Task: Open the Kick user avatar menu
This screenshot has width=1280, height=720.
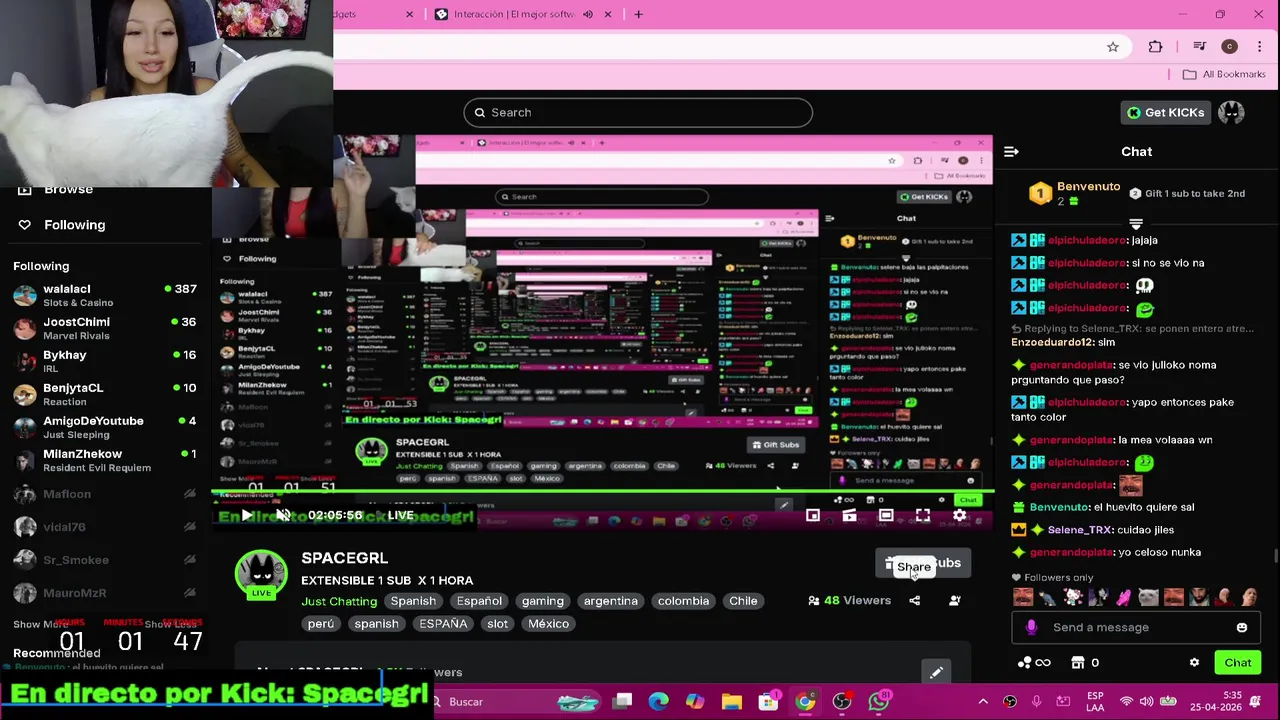Action: (x=1231, y=112)
